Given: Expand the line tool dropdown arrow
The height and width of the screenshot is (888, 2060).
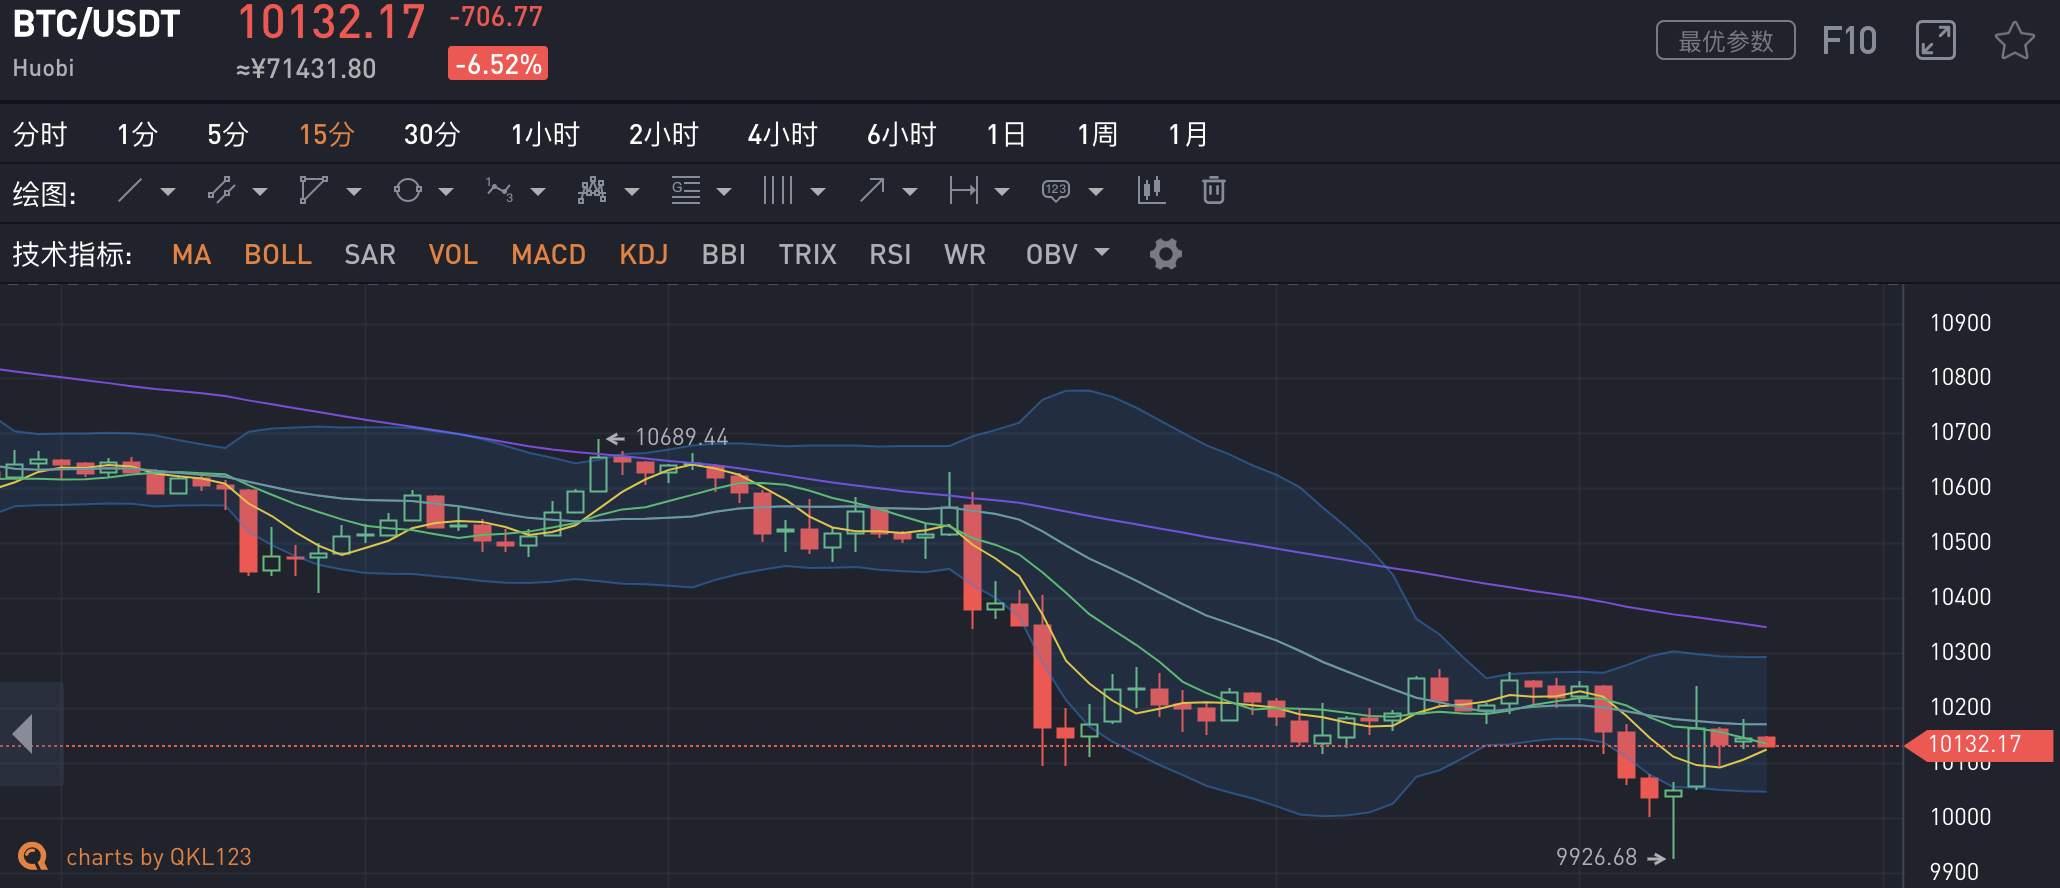Looking at the screenshot, I should [x=168, y=191].
